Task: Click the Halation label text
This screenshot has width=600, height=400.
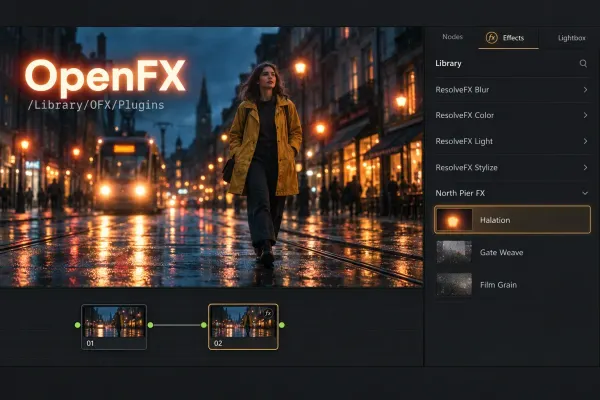Action: [x=495, y=220]
